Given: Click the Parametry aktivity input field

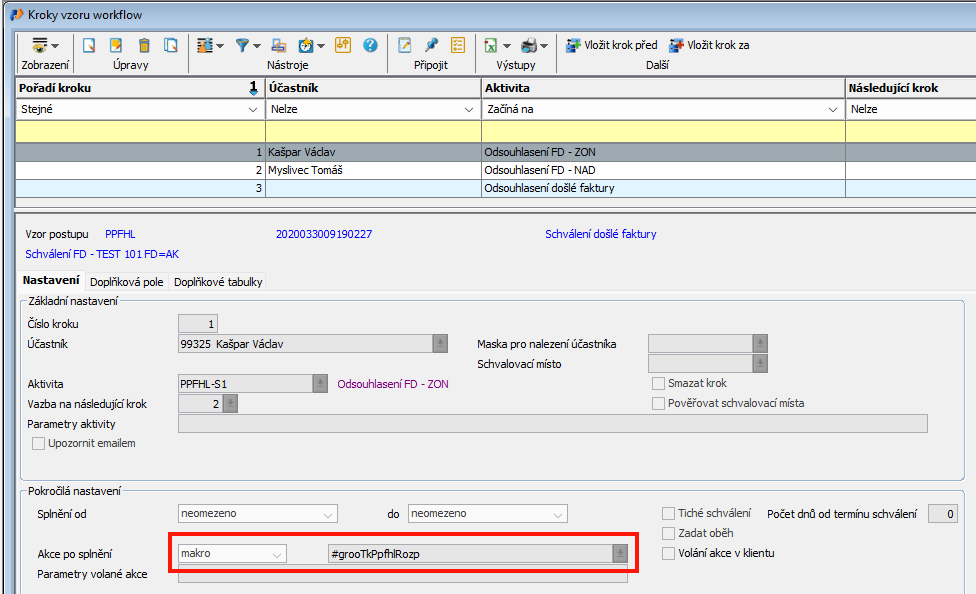Looking at the screenshot, I should coord(552,424).
